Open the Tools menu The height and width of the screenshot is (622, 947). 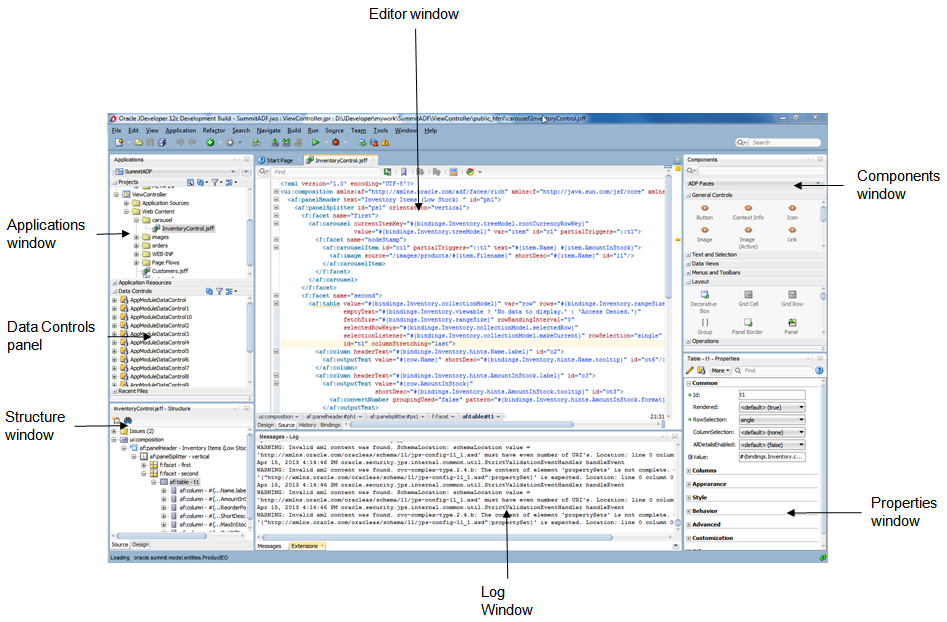(x=380, y=130)
